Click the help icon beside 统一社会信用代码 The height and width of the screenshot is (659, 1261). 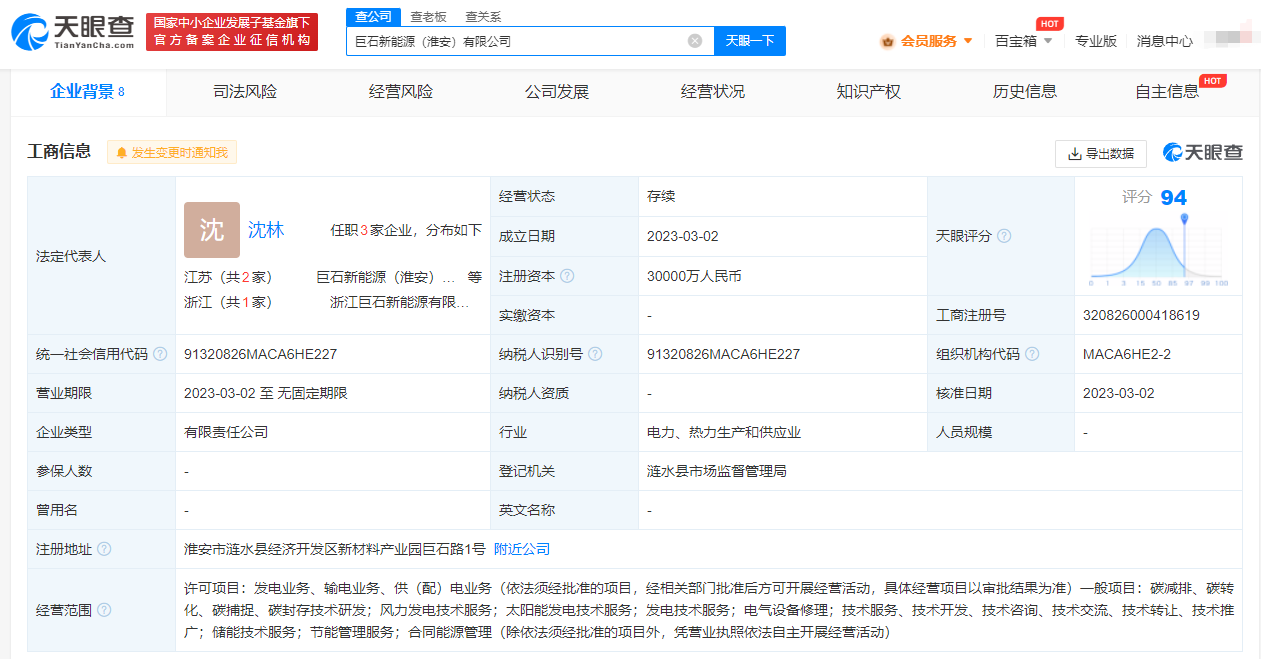[160, 354]
